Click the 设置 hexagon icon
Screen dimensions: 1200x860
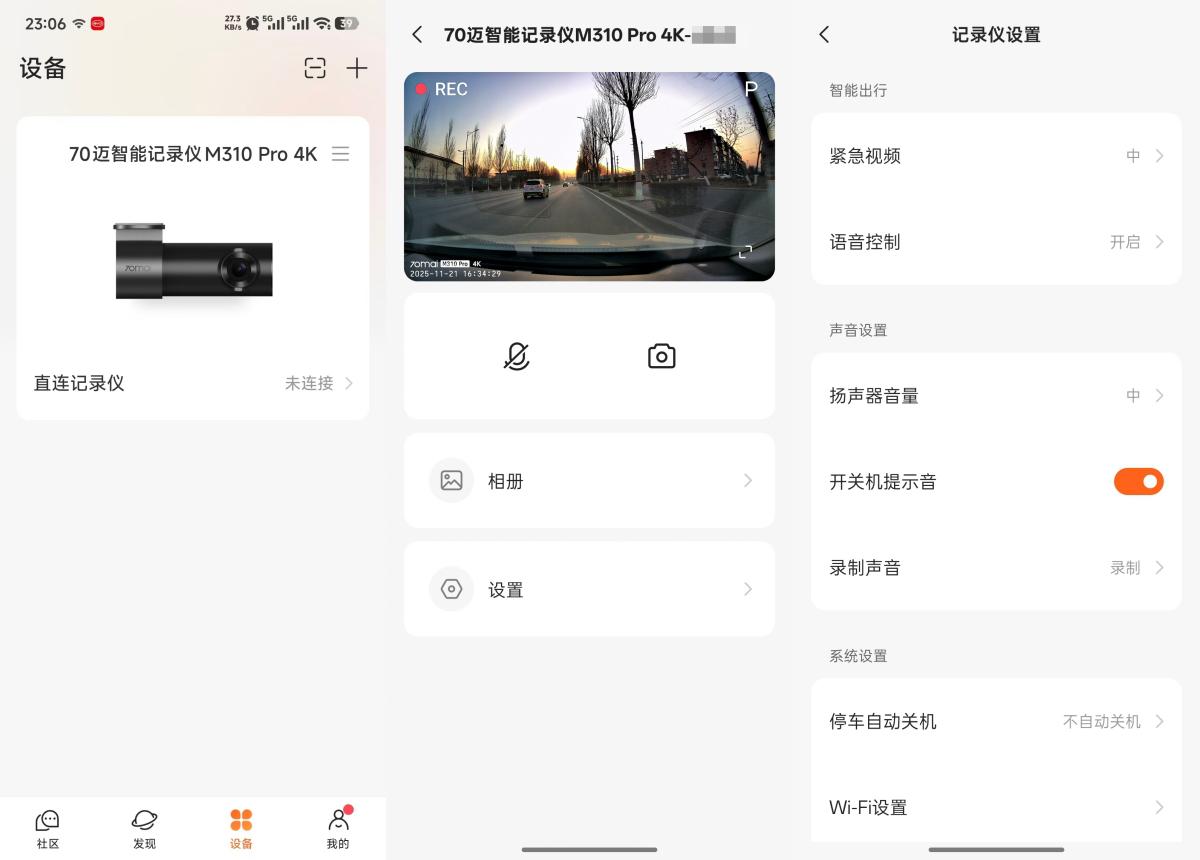point(451,589)
